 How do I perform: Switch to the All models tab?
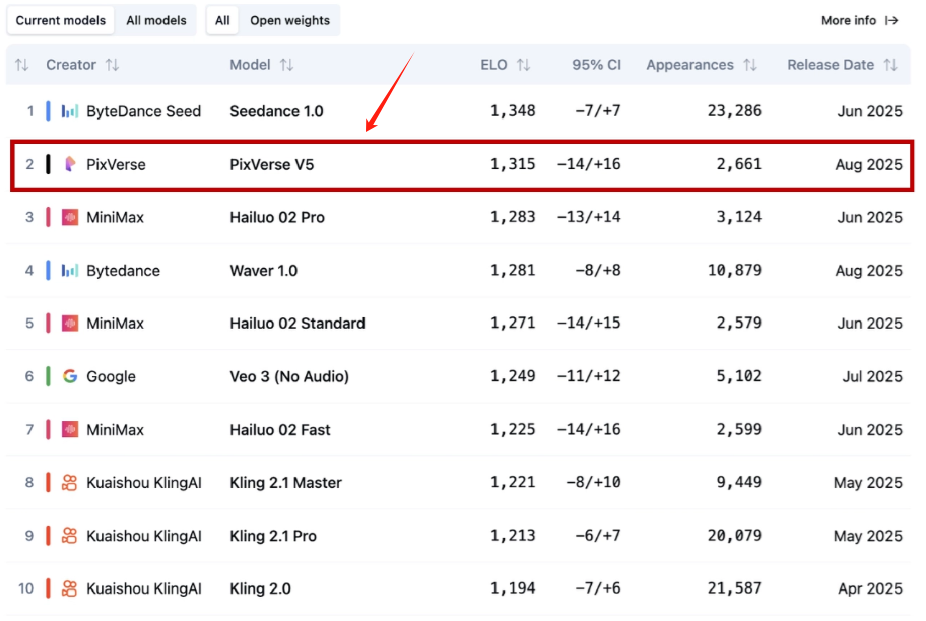click(156, 21)
